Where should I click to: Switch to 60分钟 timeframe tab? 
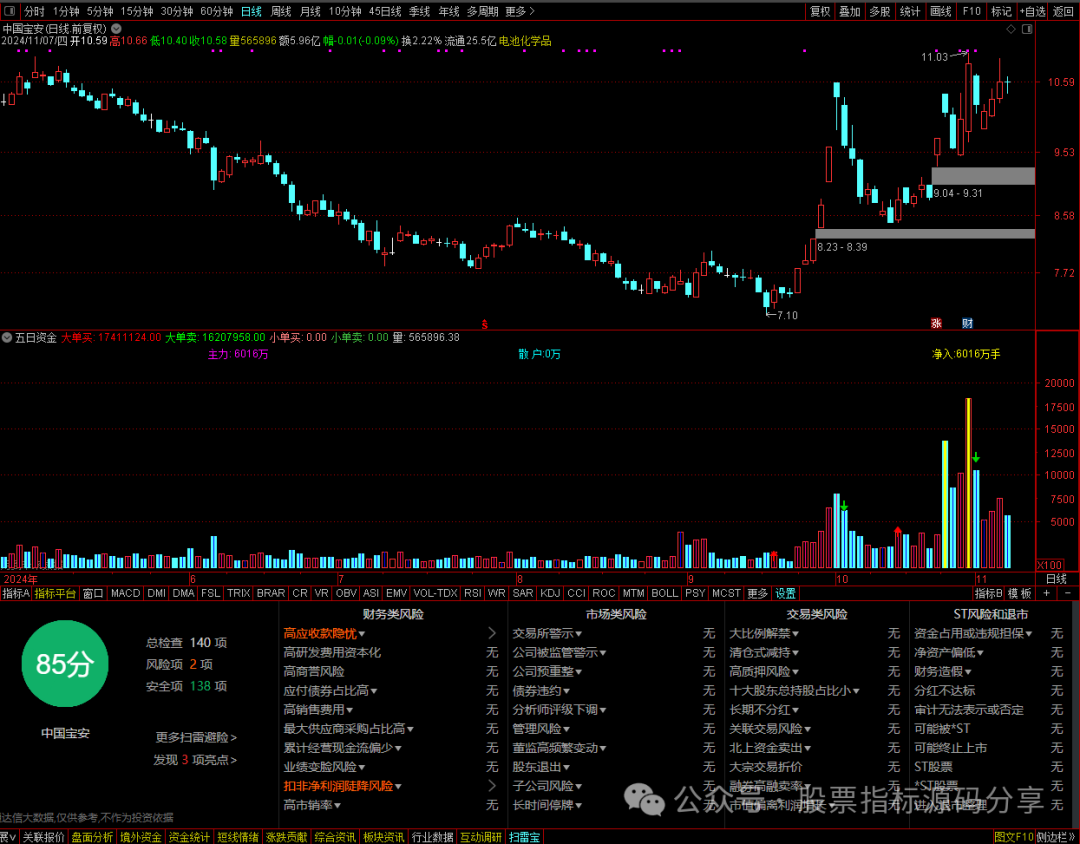216,11
